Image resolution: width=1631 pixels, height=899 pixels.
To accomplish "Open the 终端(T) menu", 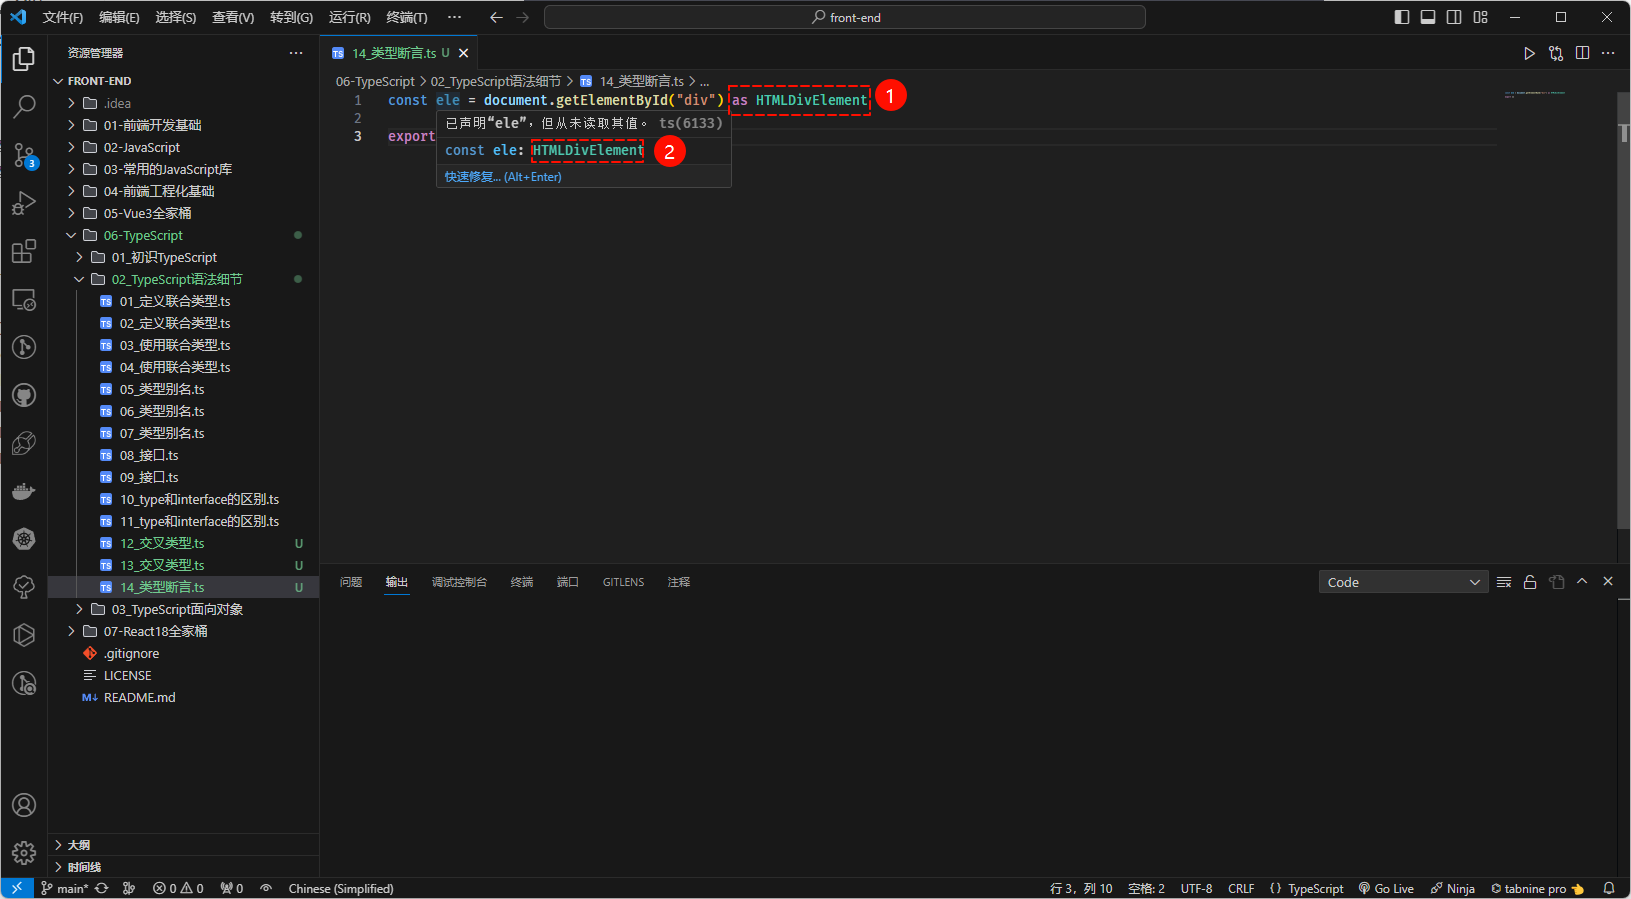I will click(x=406, y=17).
